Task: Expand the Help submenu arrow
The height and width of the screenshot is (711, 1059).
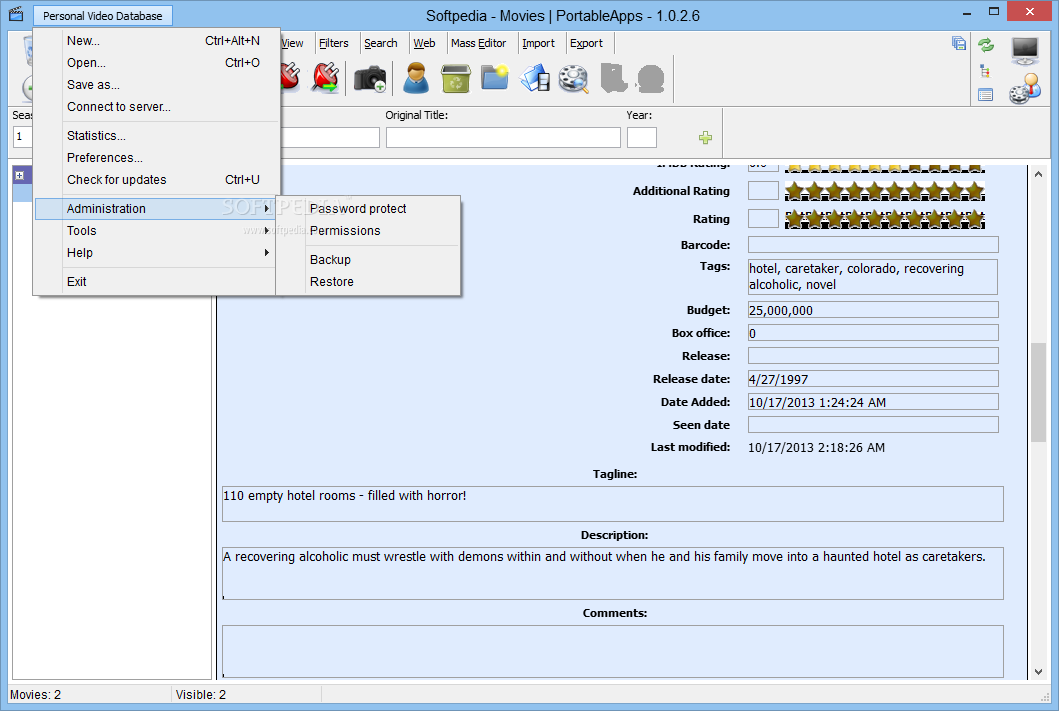Action: point(267,253)
